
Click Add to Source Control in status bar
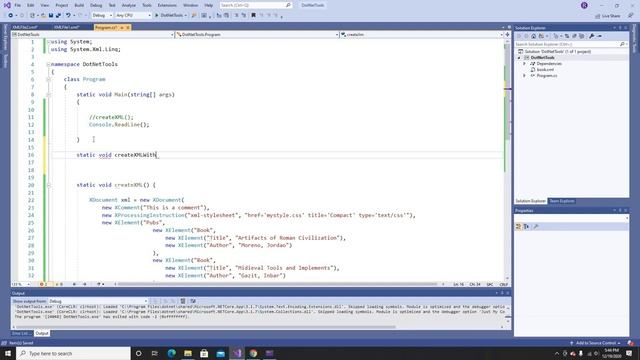[x=595, y=343]
